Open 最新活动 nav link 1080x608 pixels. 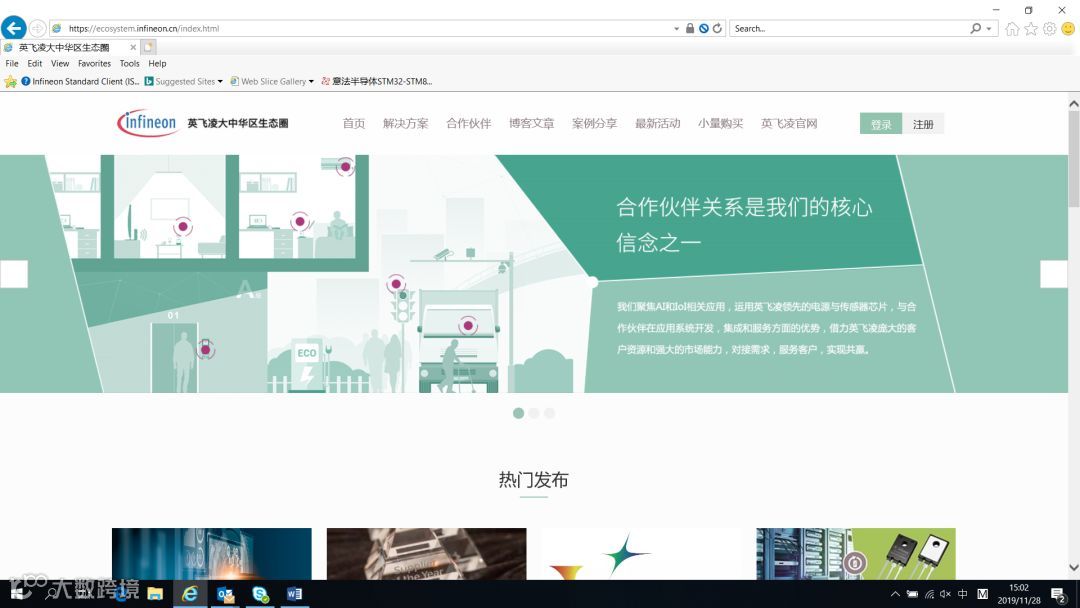(658, 123)
